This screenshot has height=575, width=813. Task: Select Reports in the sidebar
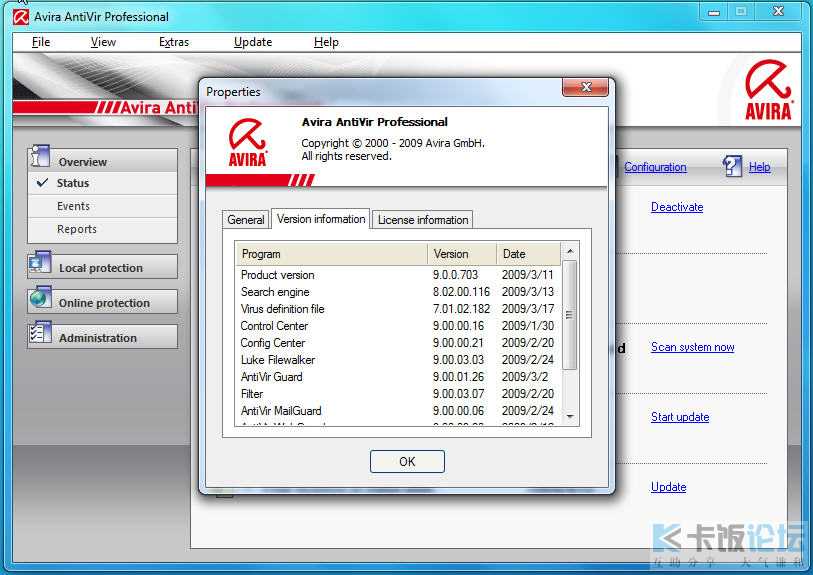103,229
